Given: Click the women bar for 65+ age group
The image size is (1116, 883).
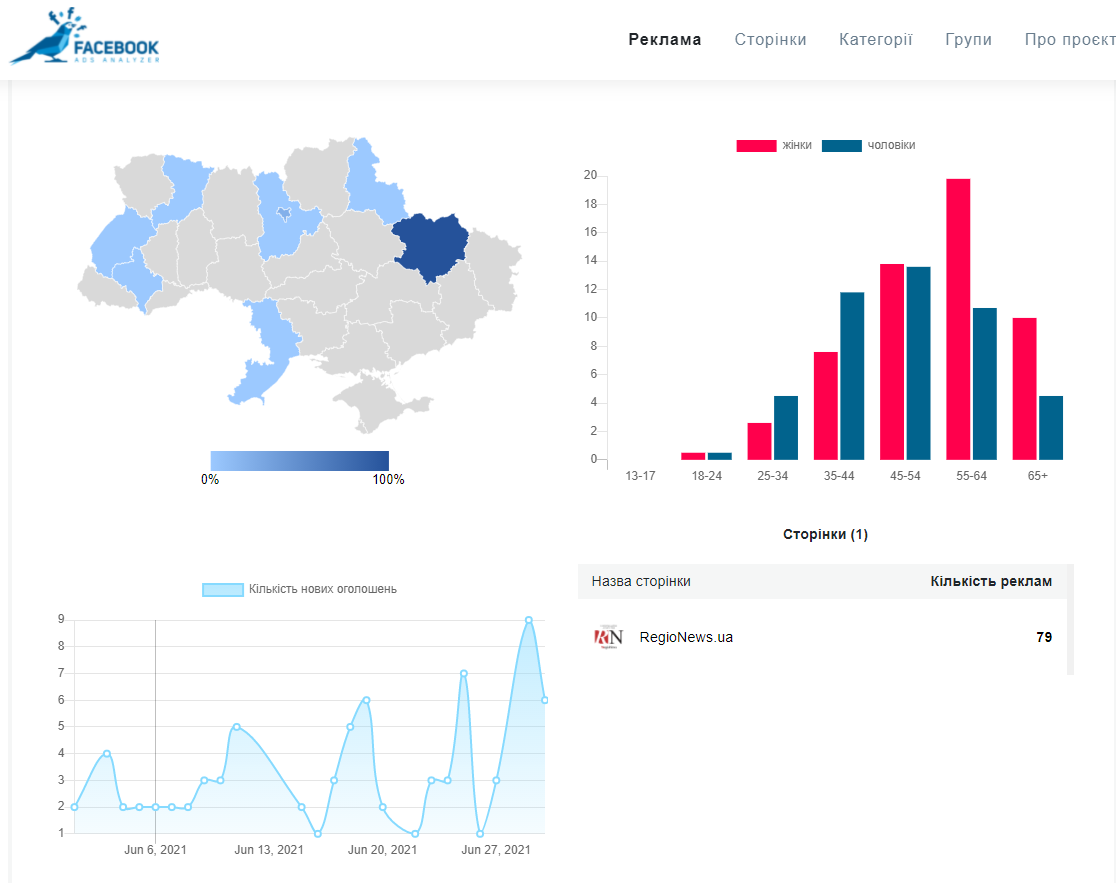Looking at the screenshot, I should [1024, 389].
